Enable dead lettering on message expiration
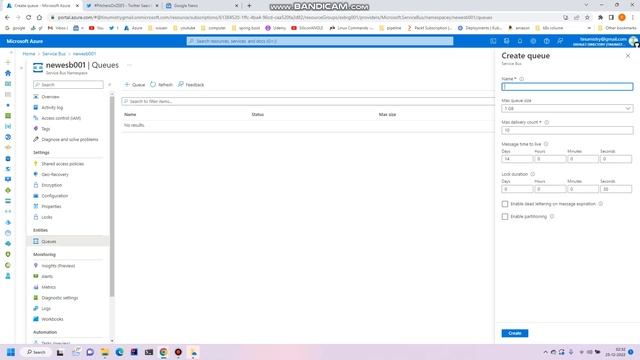 [505, 204]
